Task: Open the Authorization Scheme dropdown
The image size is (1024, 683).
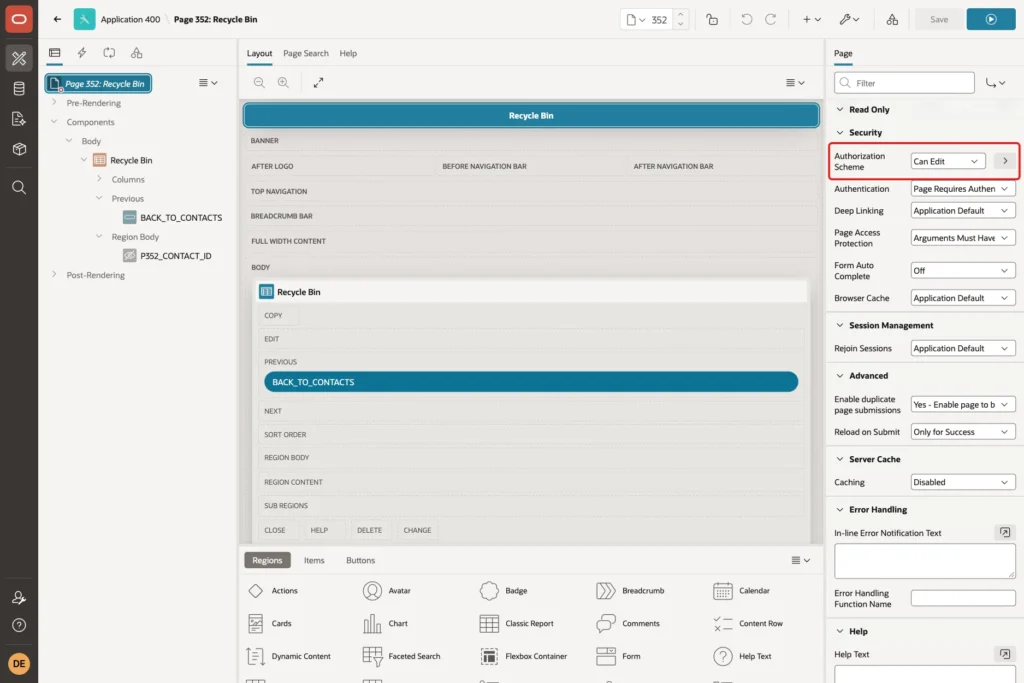Action: click(948, 161)
